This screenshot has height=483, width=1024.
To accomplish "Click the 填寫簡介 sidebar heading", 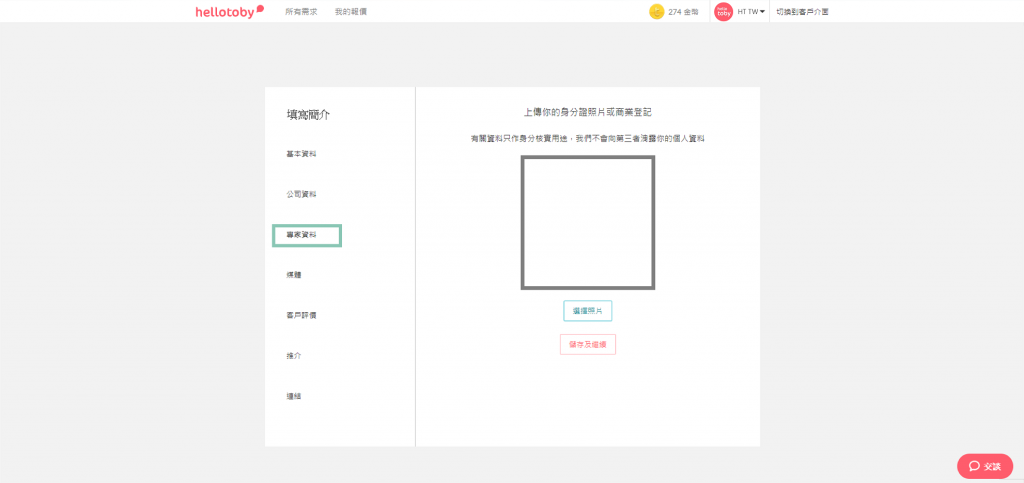I will (x=308, y=115).
